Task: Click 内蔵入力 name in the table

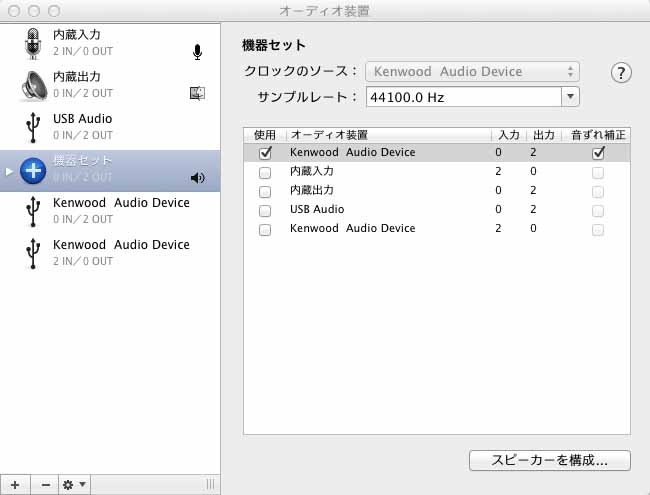Action: click(x=312, y=171)
